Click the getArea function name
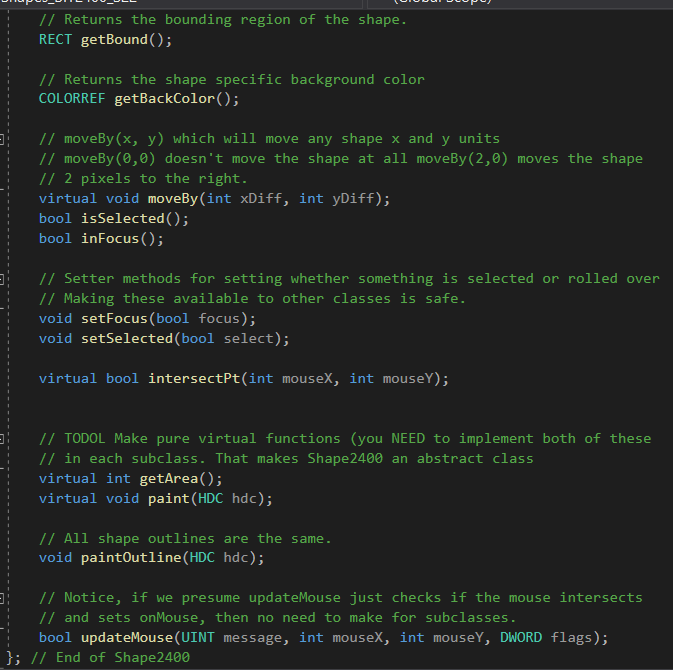Image resolution: width=673 pixels, height=670 pixels. pos(169,479)
